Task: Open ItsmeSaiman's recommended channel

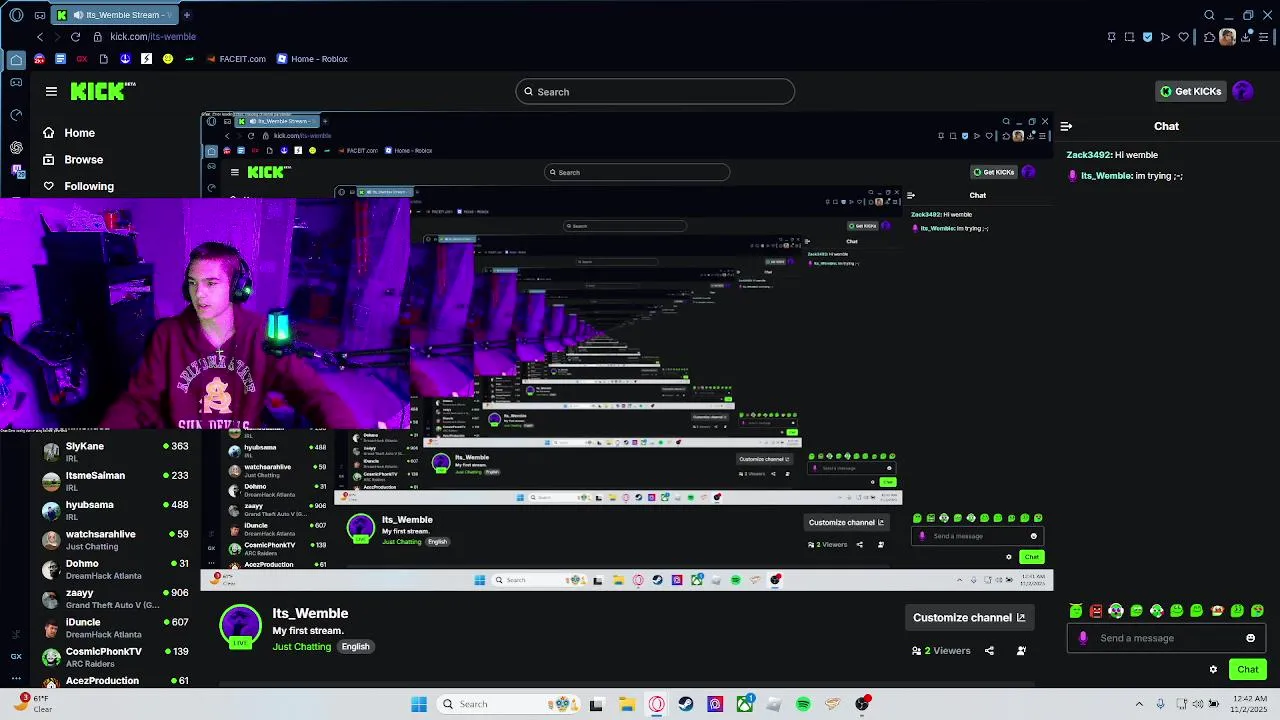Action: click(115, 481)
